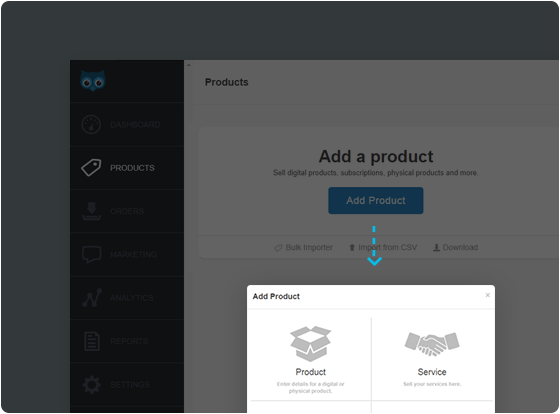
Task: Click the owl logo icon
Action: pyautogui.click(x=93, y=81)
